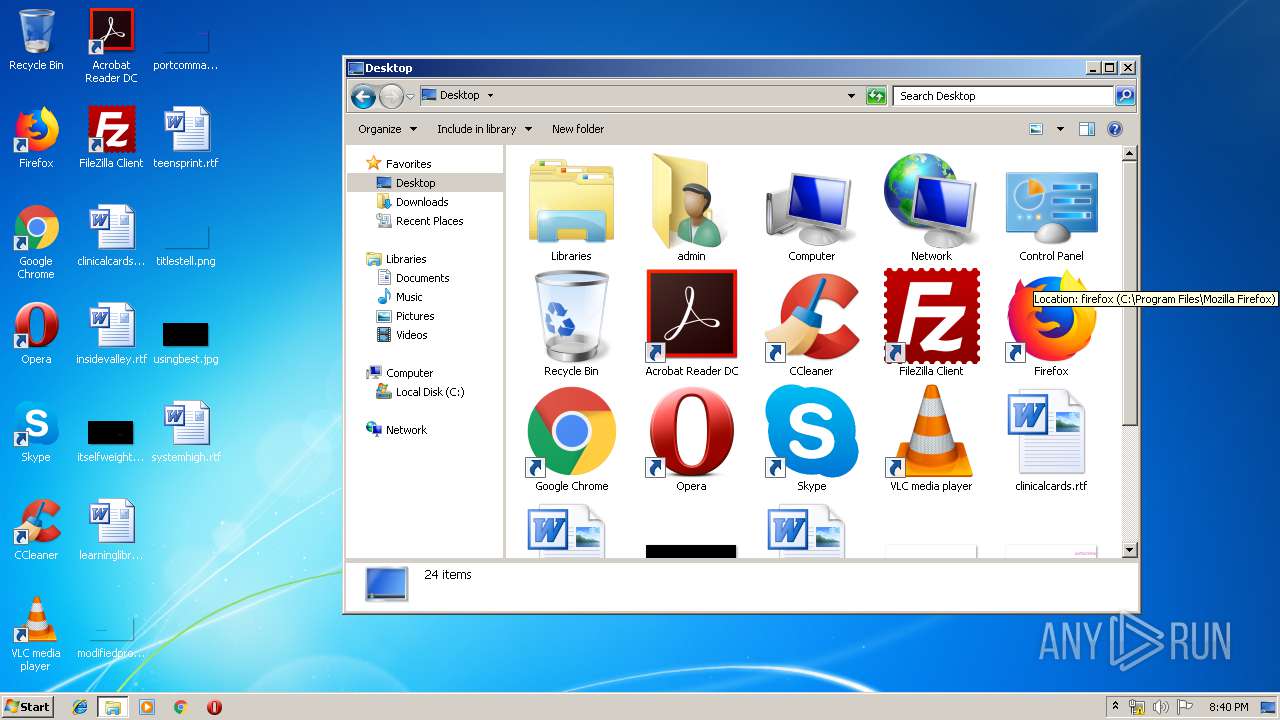Open Downloads in navigation pane
Screen dimensions: 1280x720
(x=421, y=202)
